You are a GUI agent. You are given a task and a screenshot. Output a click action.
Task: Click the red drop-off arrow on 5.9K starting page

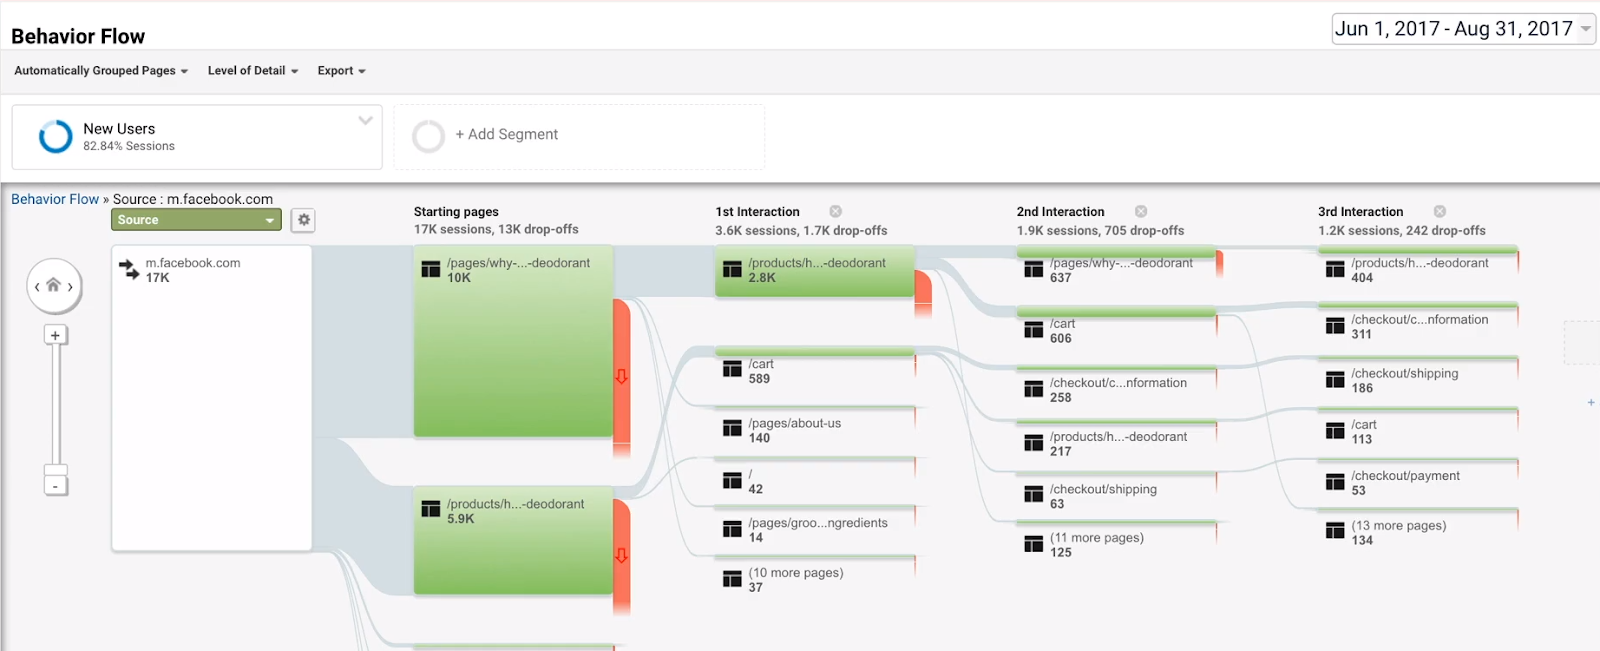(x=621, y=555)
